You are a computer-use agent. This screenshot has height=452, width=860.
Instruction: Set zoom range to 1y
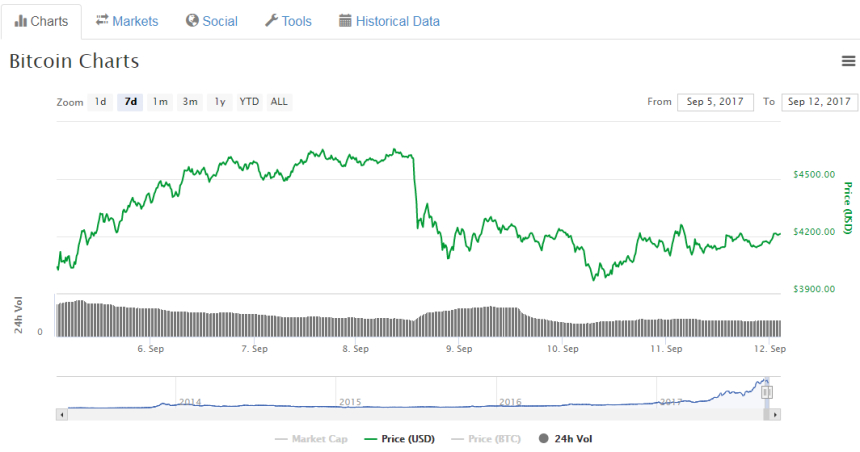[x=220, y=102]
